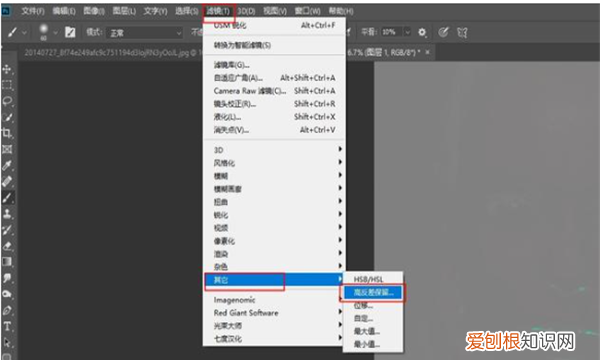This screenshot has height=360, width=600.
Task: Open 滤镜库(G)... filter gallery
Action: tap(274, 65)
